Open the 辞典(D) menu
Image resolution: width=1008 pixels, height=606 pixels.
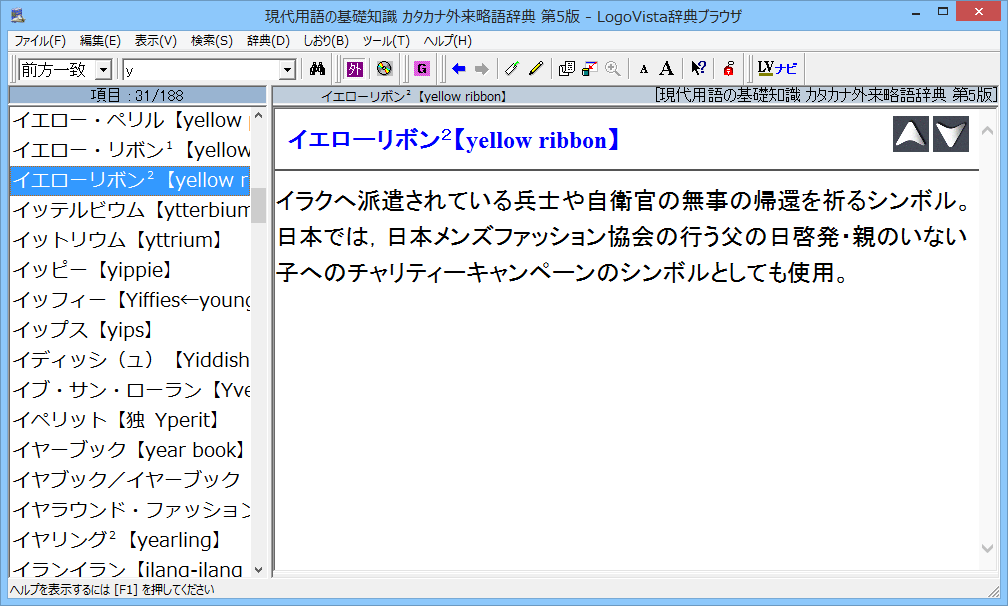coord(267,41)
